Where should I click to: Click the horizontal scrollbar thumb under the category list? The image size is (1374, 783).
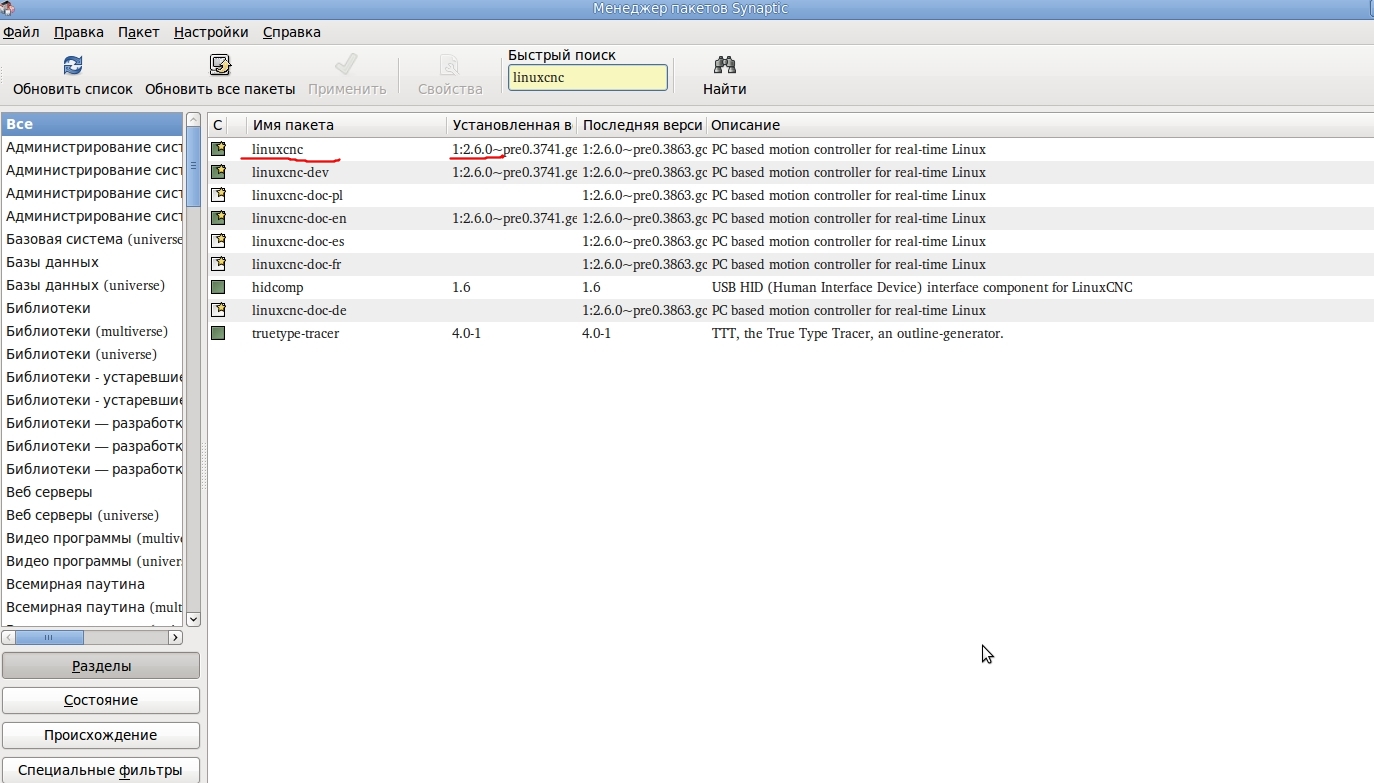pos(50,637)
